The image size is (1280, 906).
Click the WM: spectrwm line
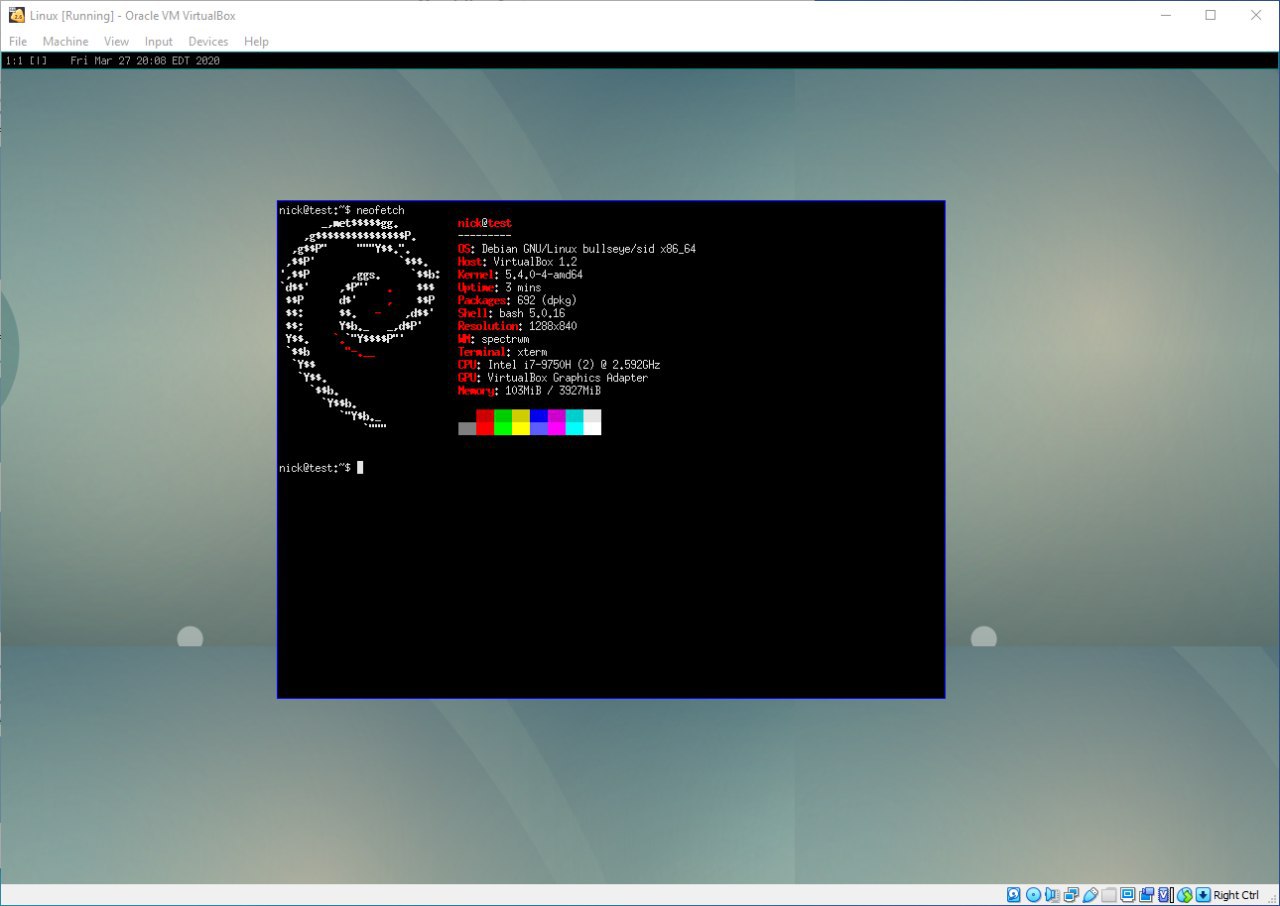tap(494, 340)
